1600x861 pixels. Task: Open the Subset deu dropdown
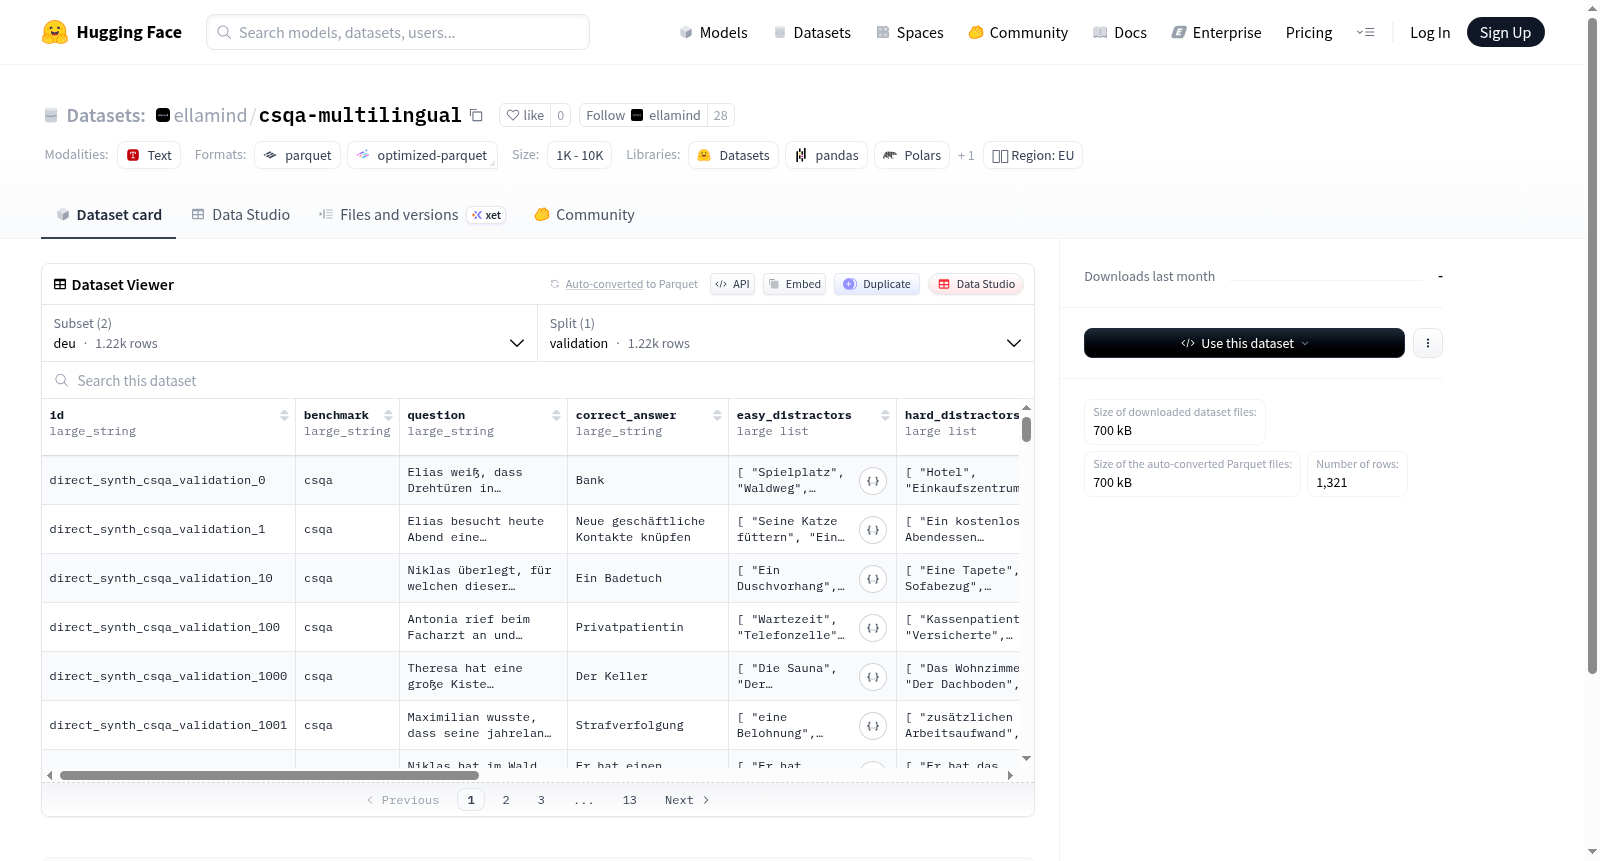pos(289,333)
